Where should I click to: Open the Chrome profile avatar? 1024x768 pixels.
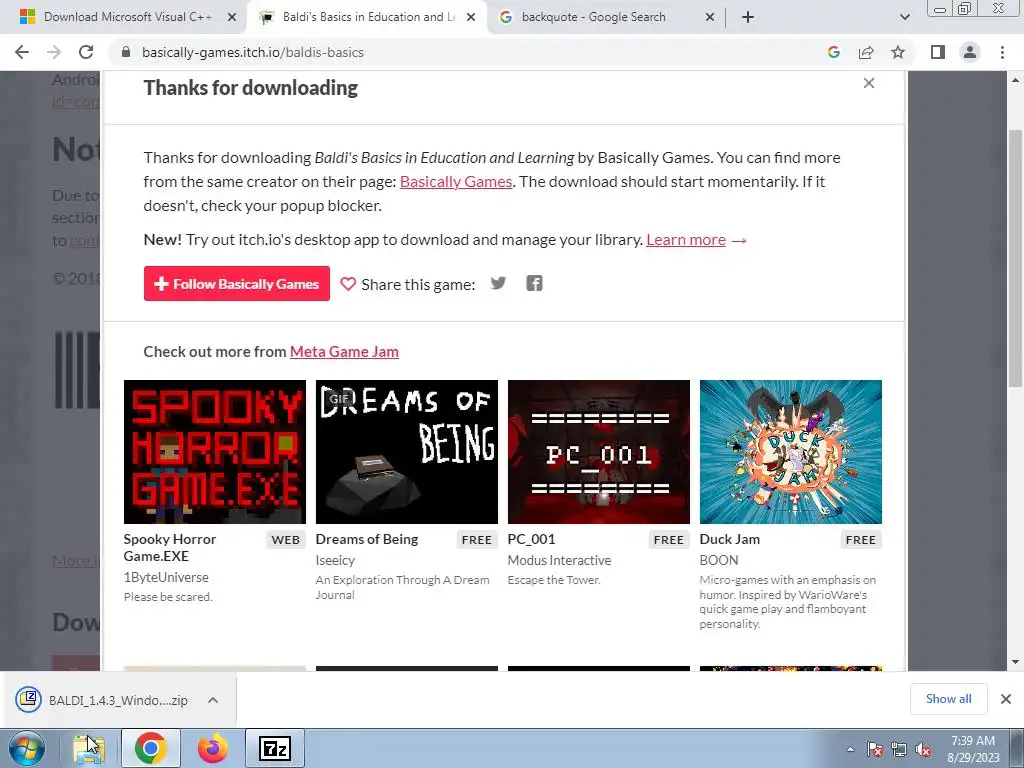pyautogui.click(x=970, y=52)
